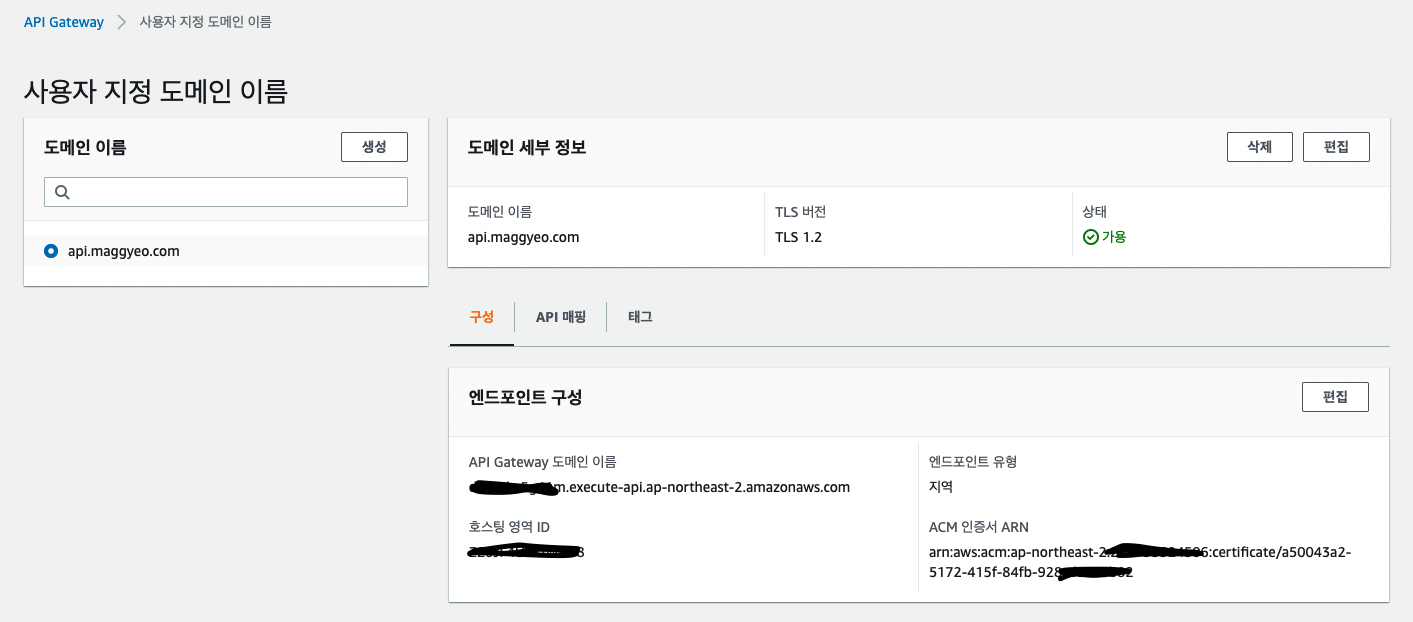The width and height of the screenshot is (1413, 622).
Task: Click the 호스팅 영역 ID value
Action: pyautogui.click(x=526, y=552)
